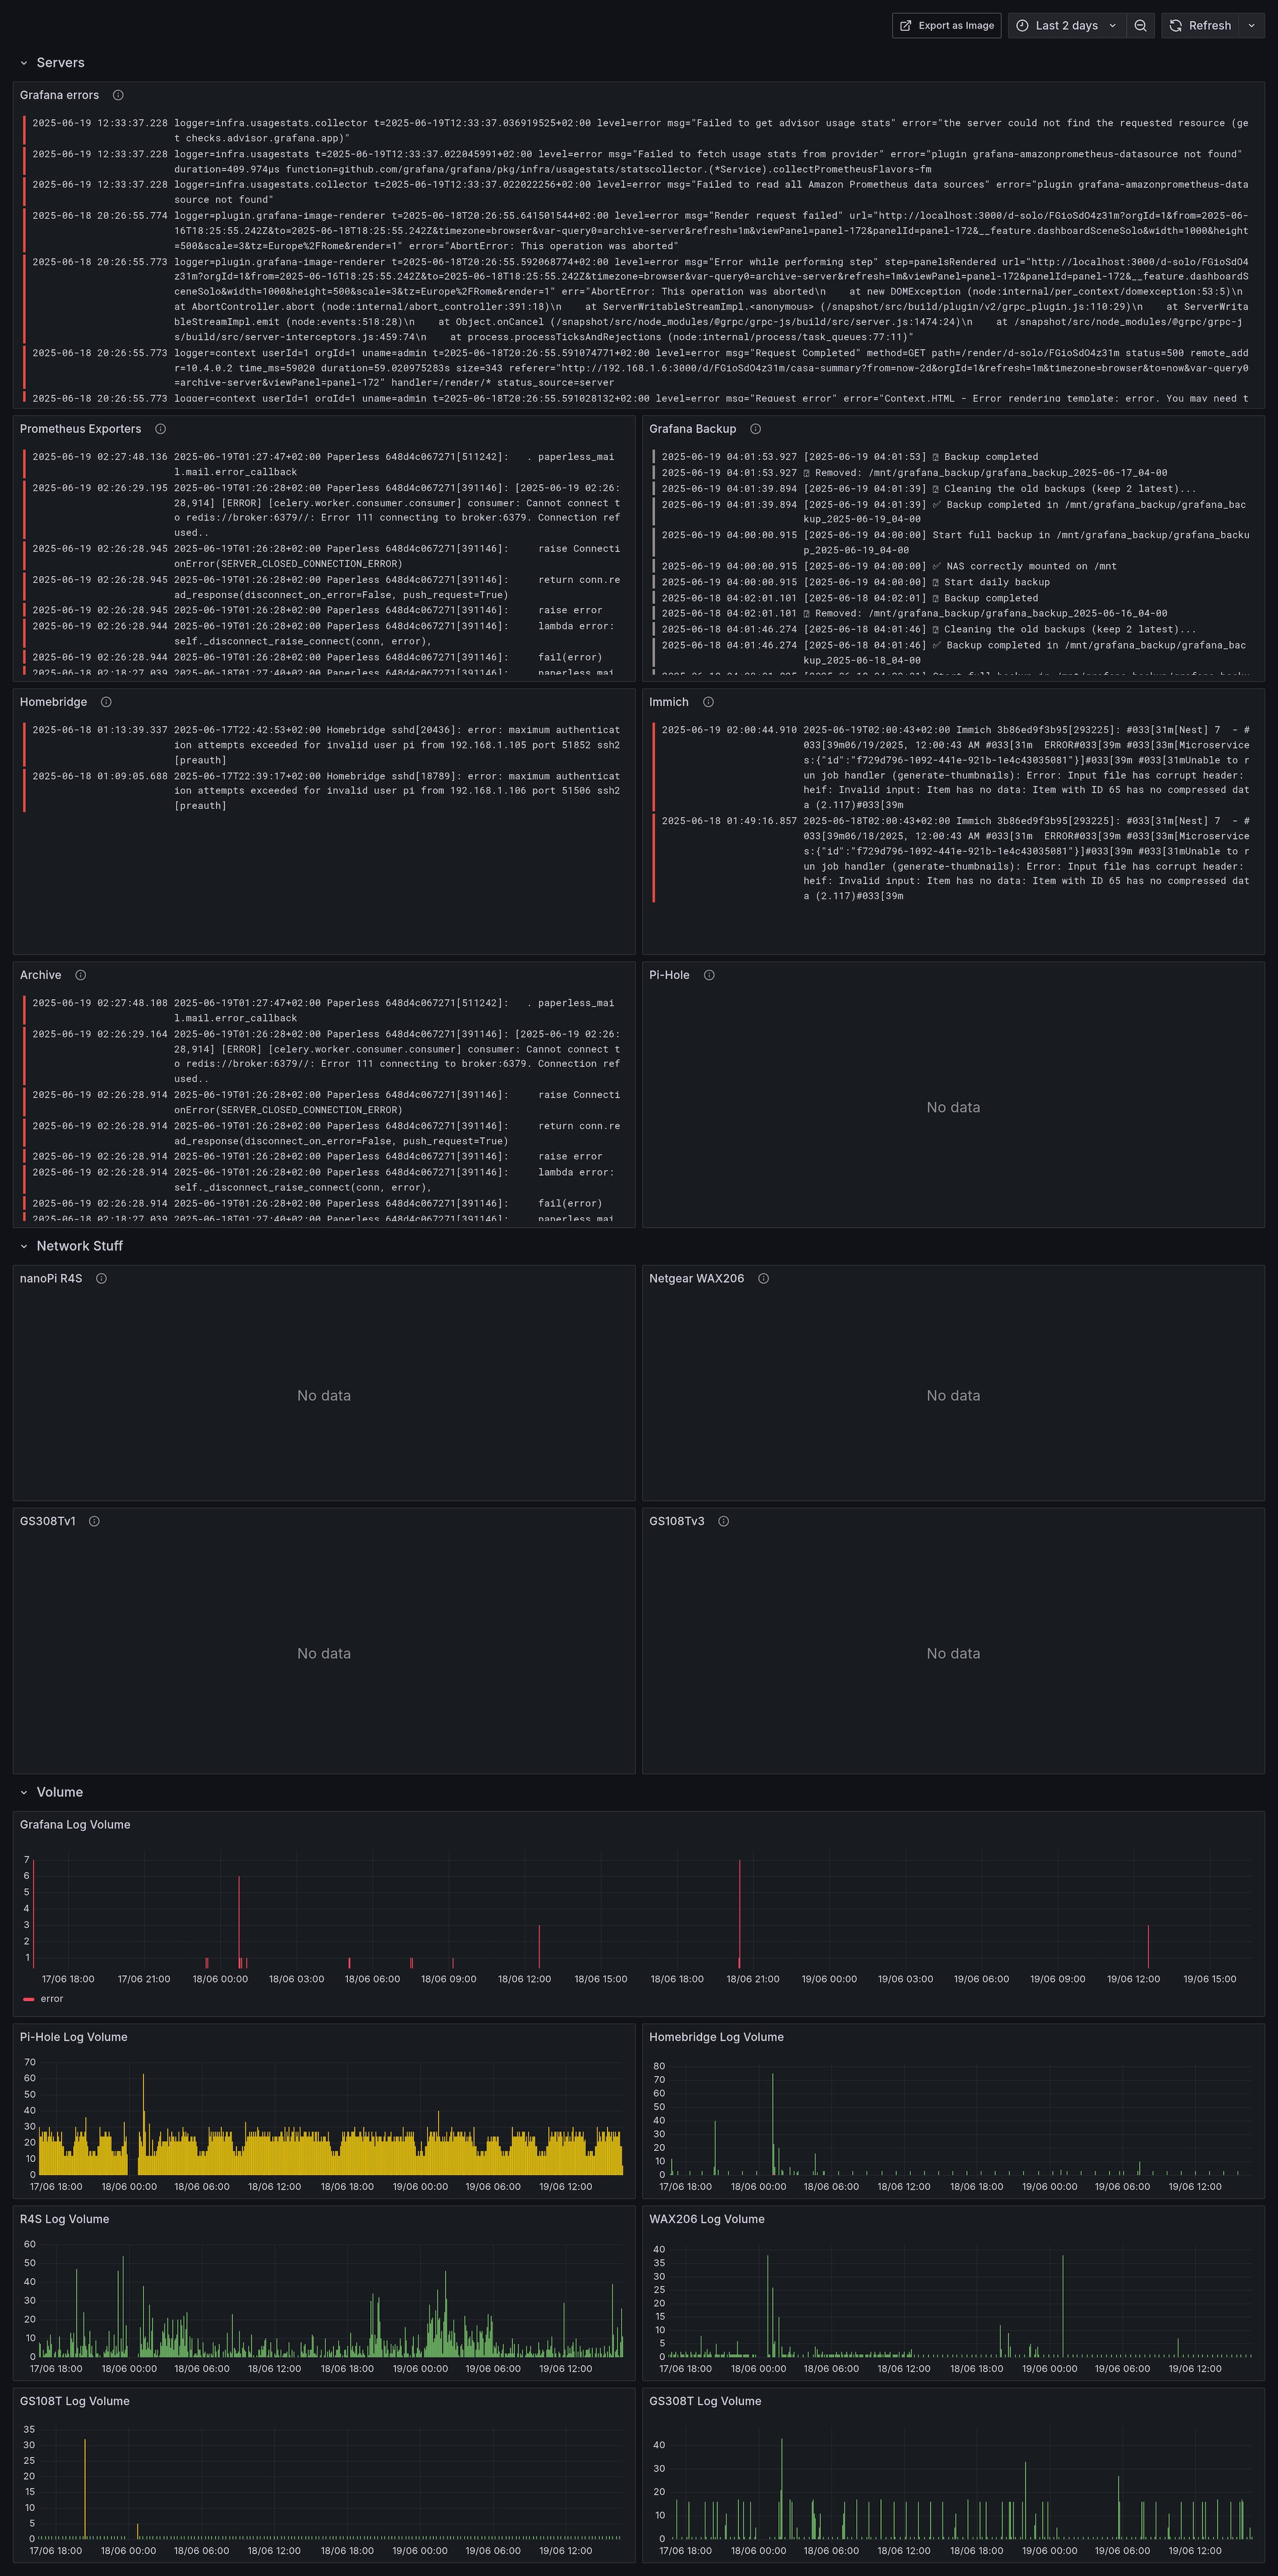Viewport: 1278px width, 2576px height.
Task: Click the Immich panel title
Action: 669,702
